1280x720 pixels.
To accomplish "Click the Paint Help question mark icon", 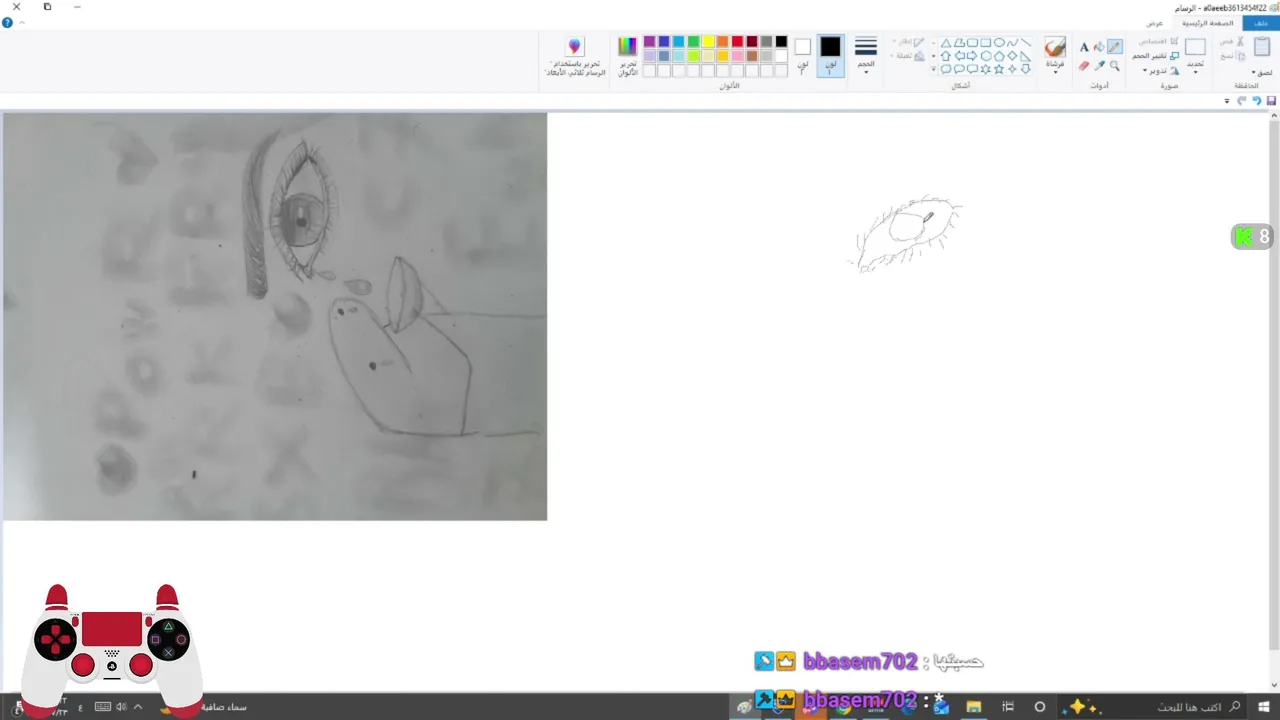I will [7, 22].
